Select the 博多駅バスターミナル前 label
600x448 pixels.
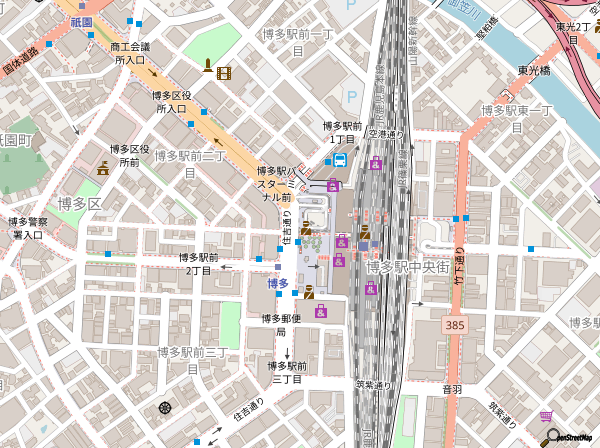coord(274,184)
